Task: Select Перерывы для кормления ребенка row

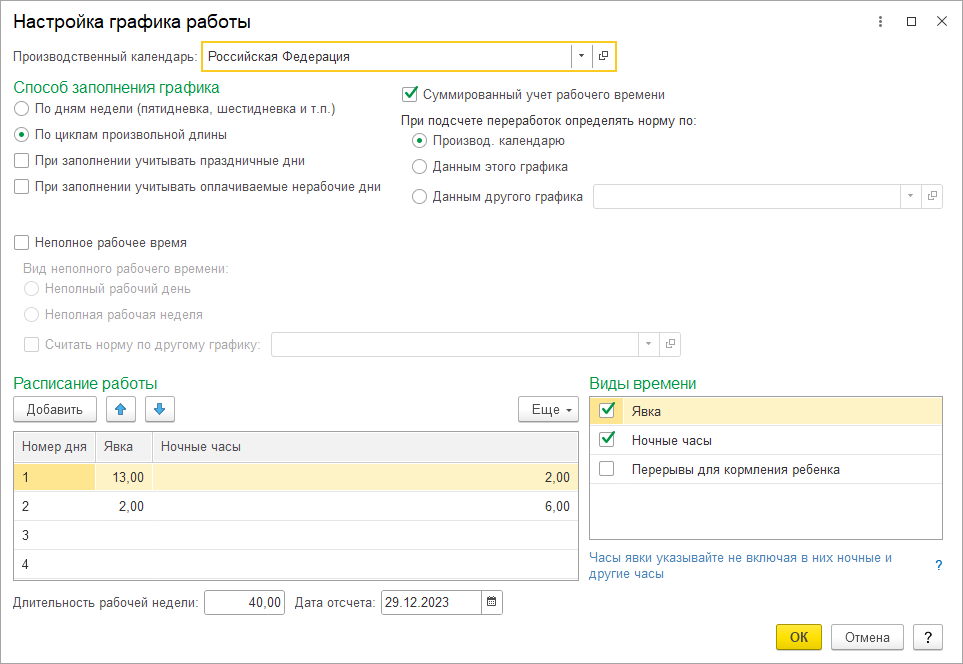Action: tap(765, 469)
